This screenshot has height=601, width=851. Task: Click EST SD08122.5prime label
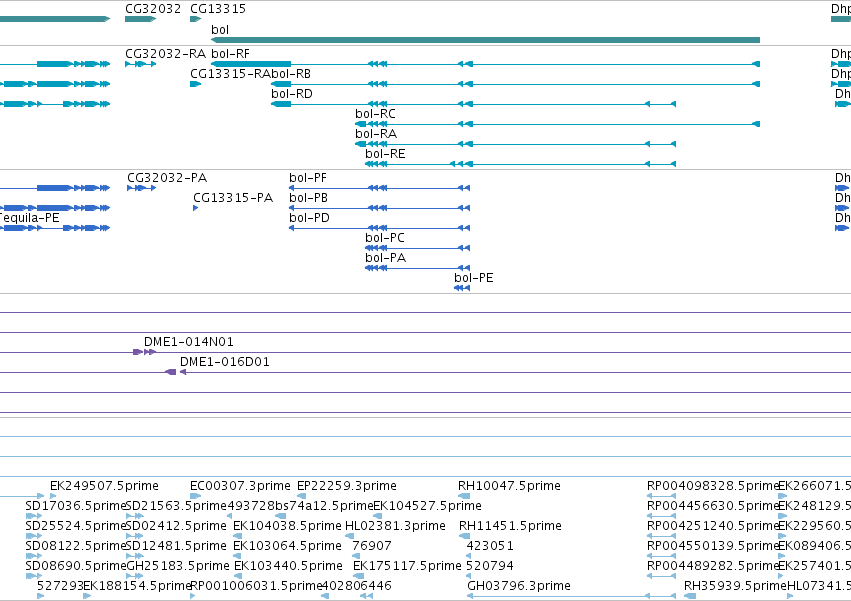point(76,546)
